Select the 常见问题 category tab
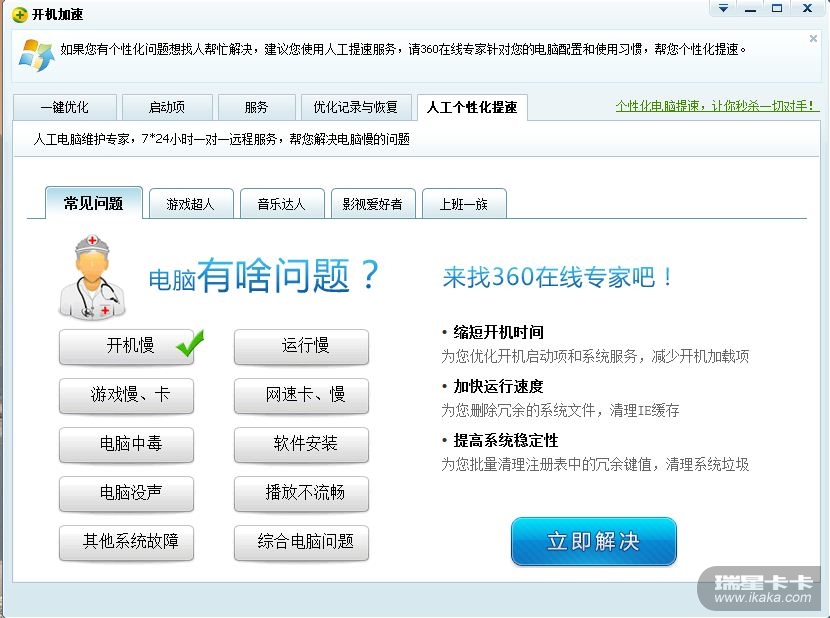 [x=94, y=203]
